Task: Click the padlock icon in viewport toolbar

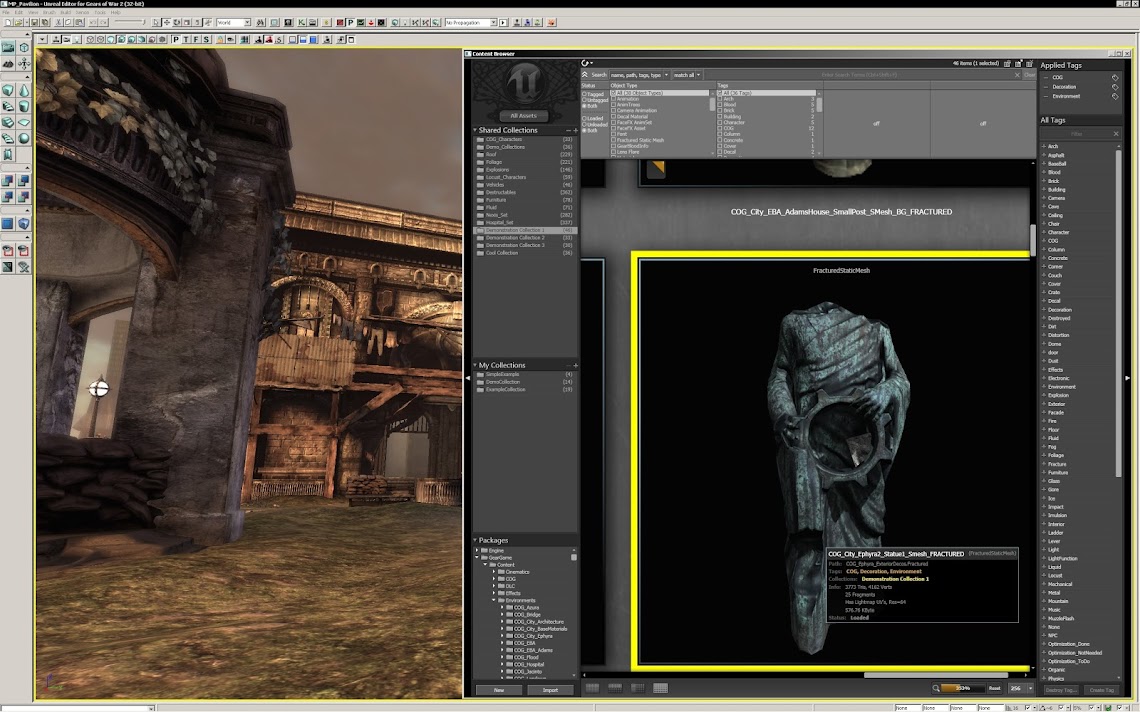Action: coord(220,39)
